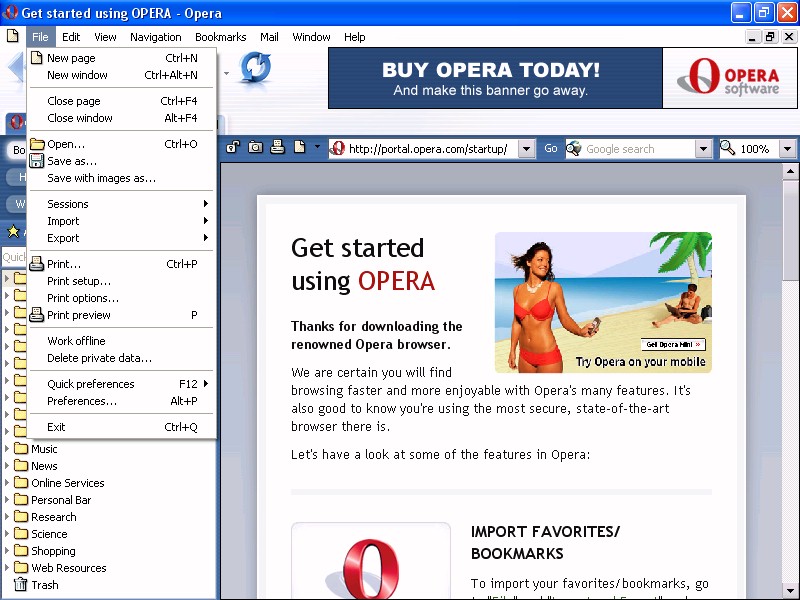Image resolution: width=800 pixels, height=600 pixels.
Task: Click the Reload page icon
Action: 255,67
